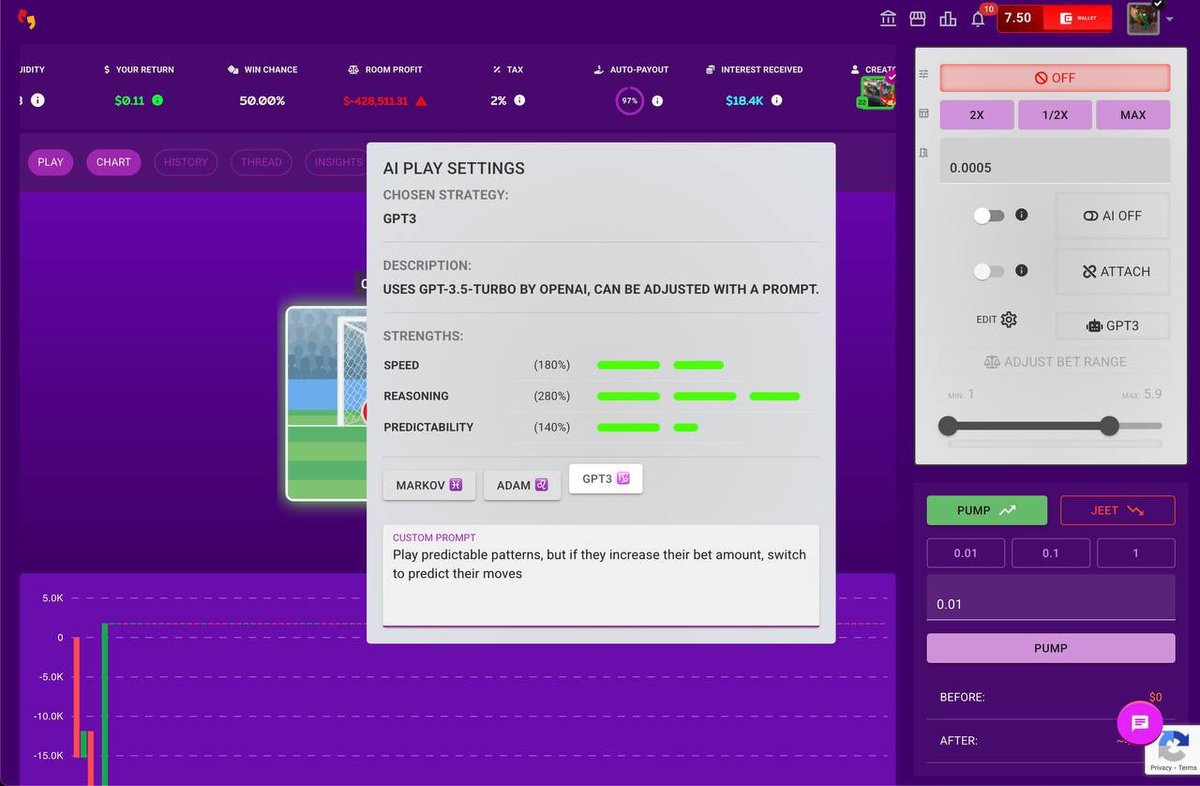Select the green PUMP option
Viewport: 1200px width, 786px height.
pos(987,510)
